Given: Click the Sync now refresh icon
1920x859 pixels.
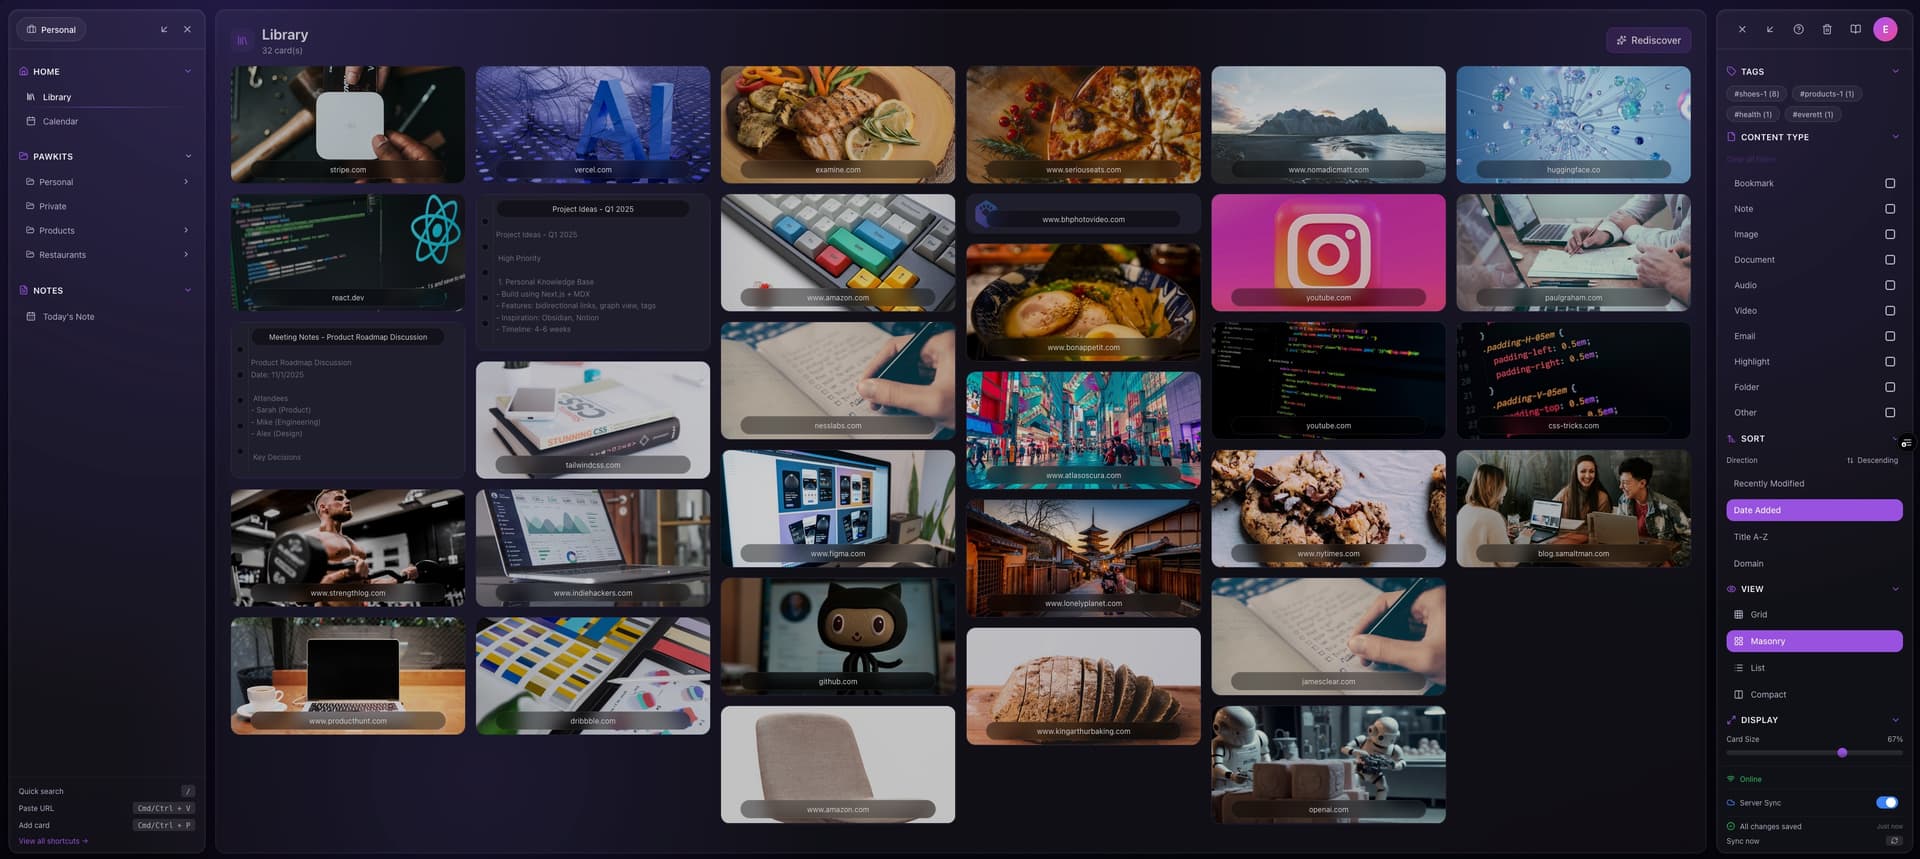Looking at the screenshot, I should coord(1893,841).
